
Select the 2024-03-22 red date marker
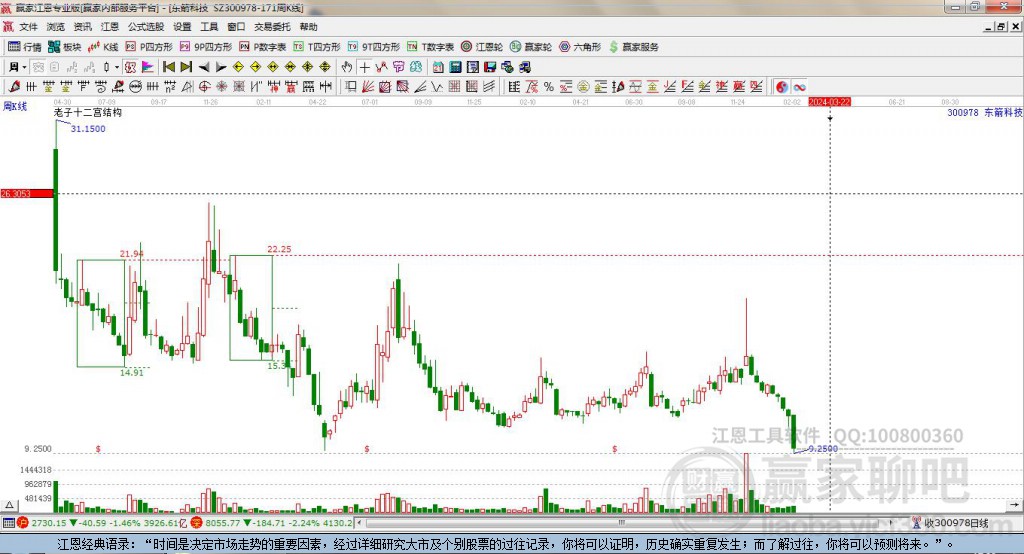click(829, 102)
